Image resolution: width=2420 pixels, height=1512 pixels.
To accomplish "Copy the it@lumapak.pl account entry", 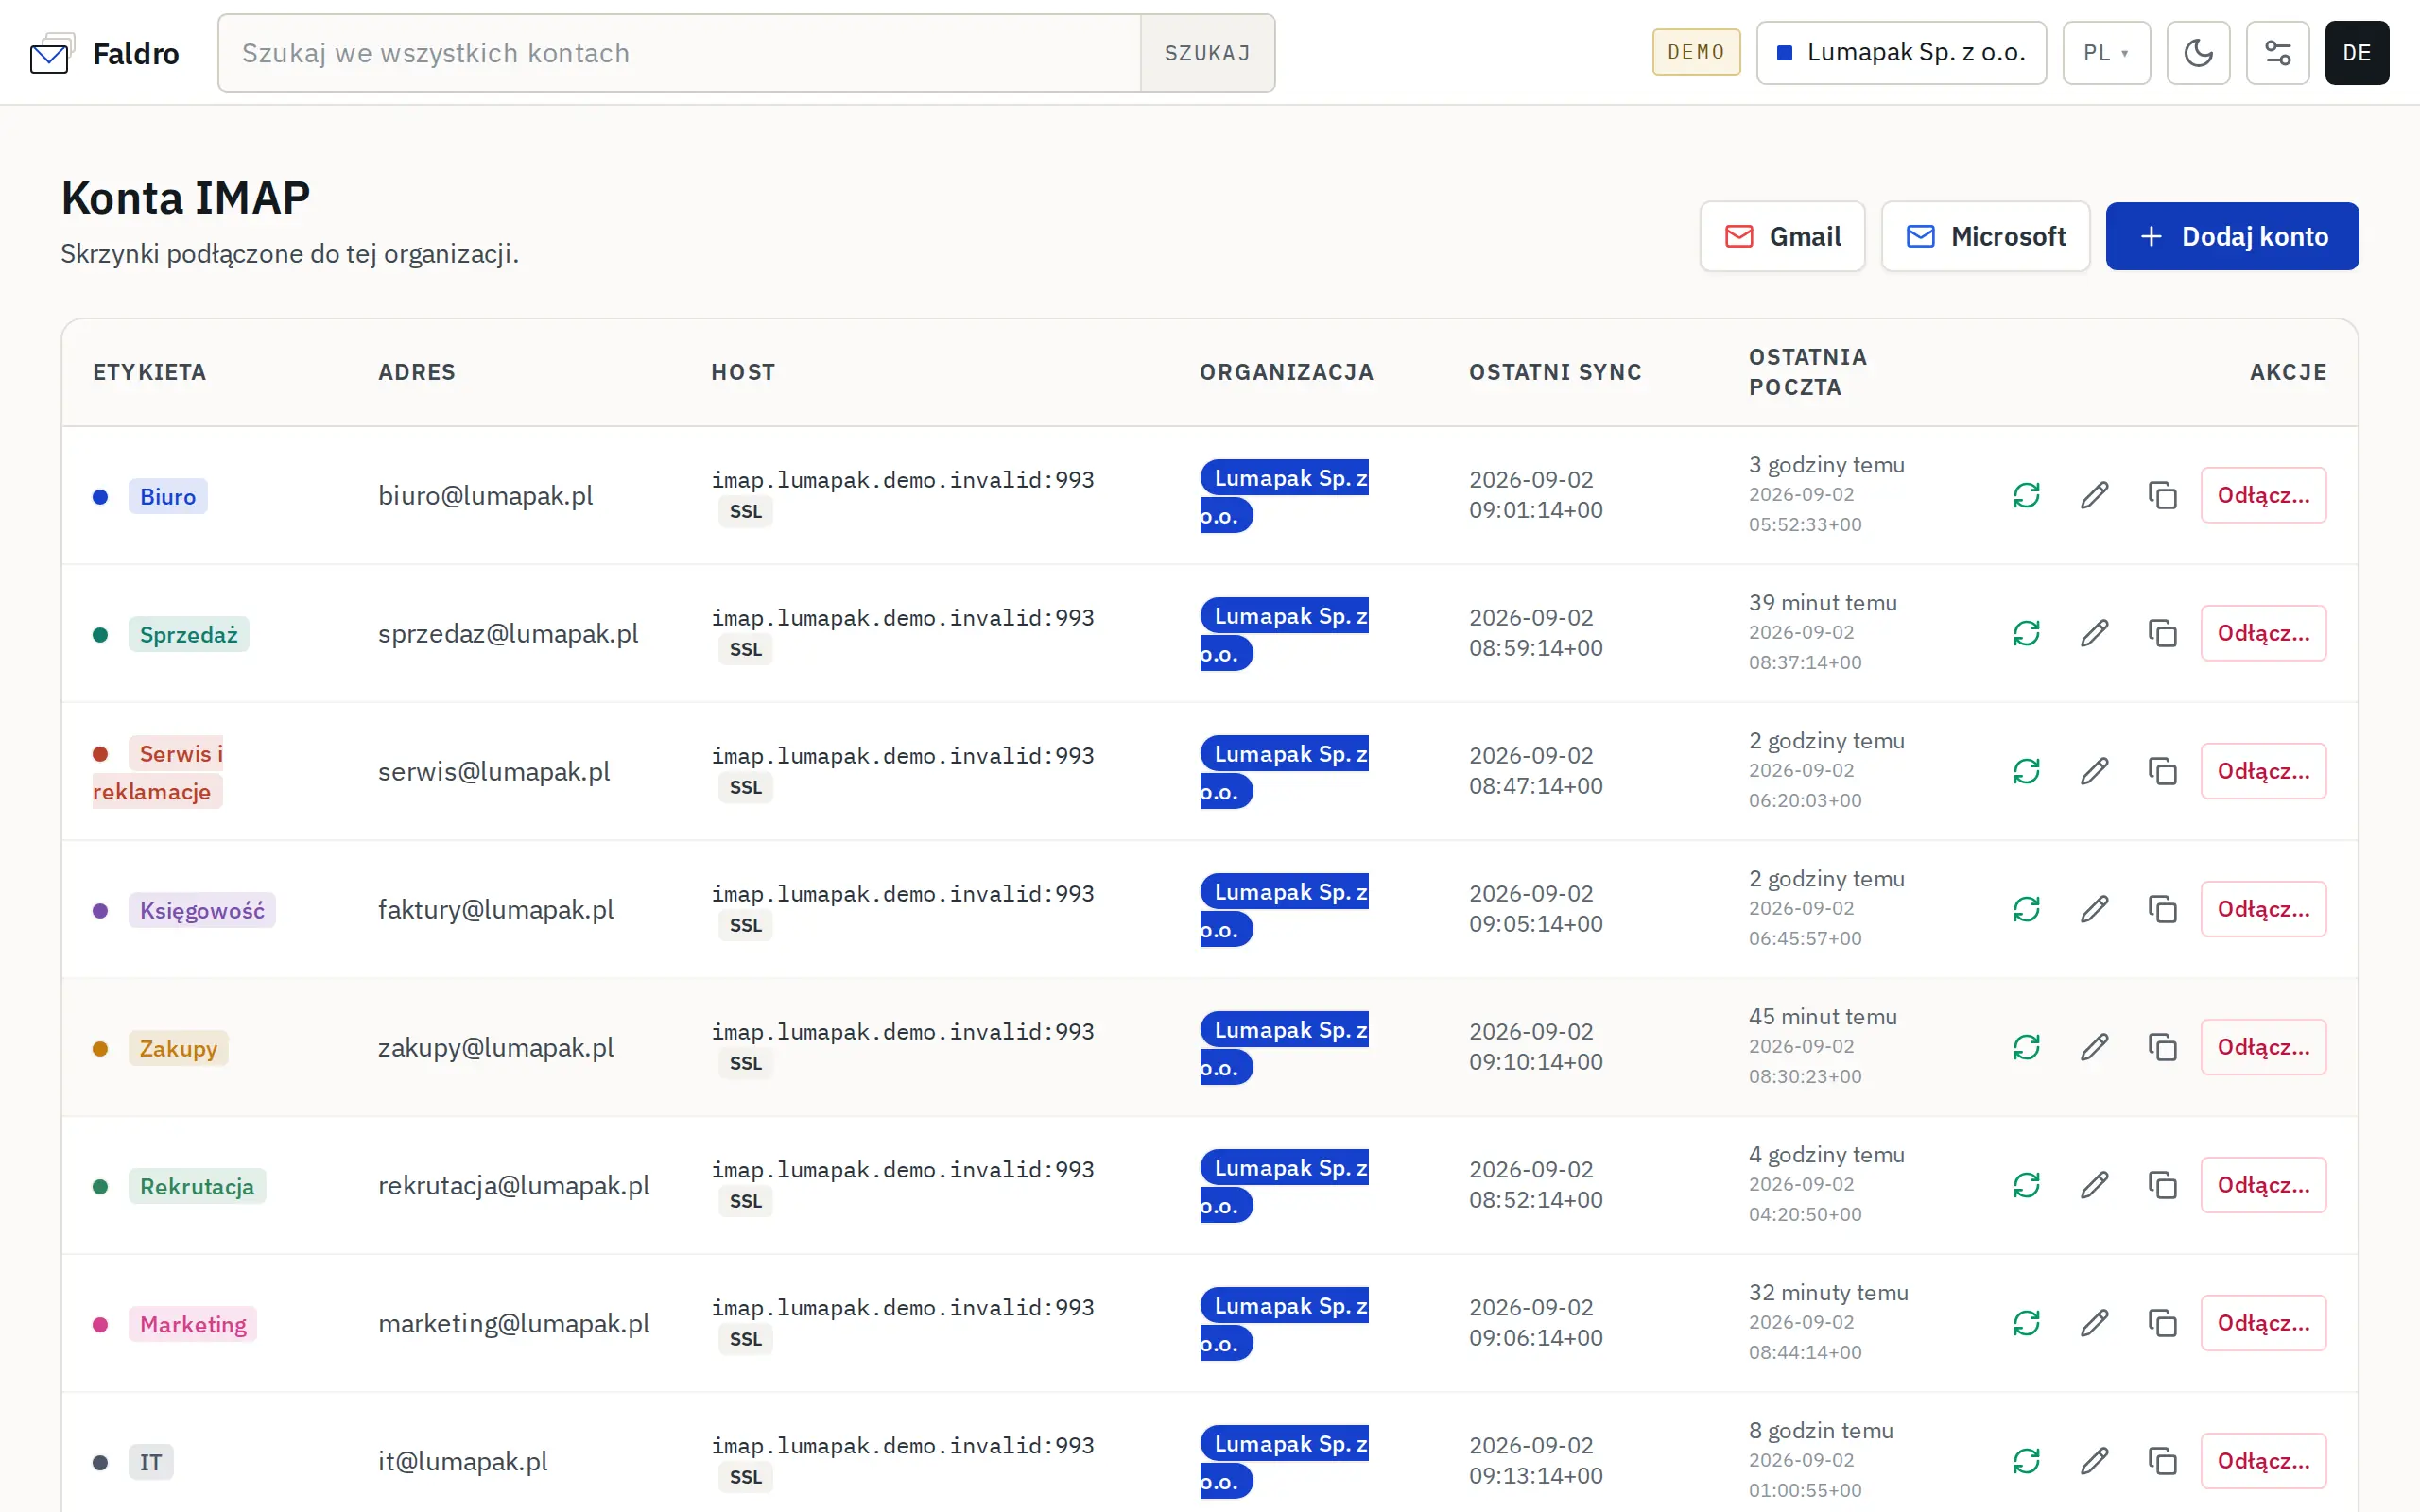I will pyautogui.click(x=2162, y=1461).
